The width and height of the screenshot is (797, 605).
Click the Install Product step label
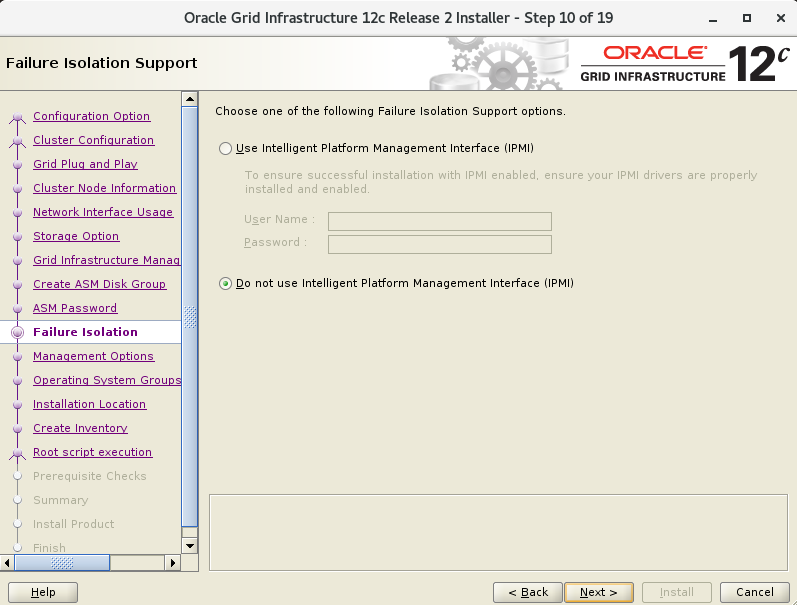[x=74, y=524]
